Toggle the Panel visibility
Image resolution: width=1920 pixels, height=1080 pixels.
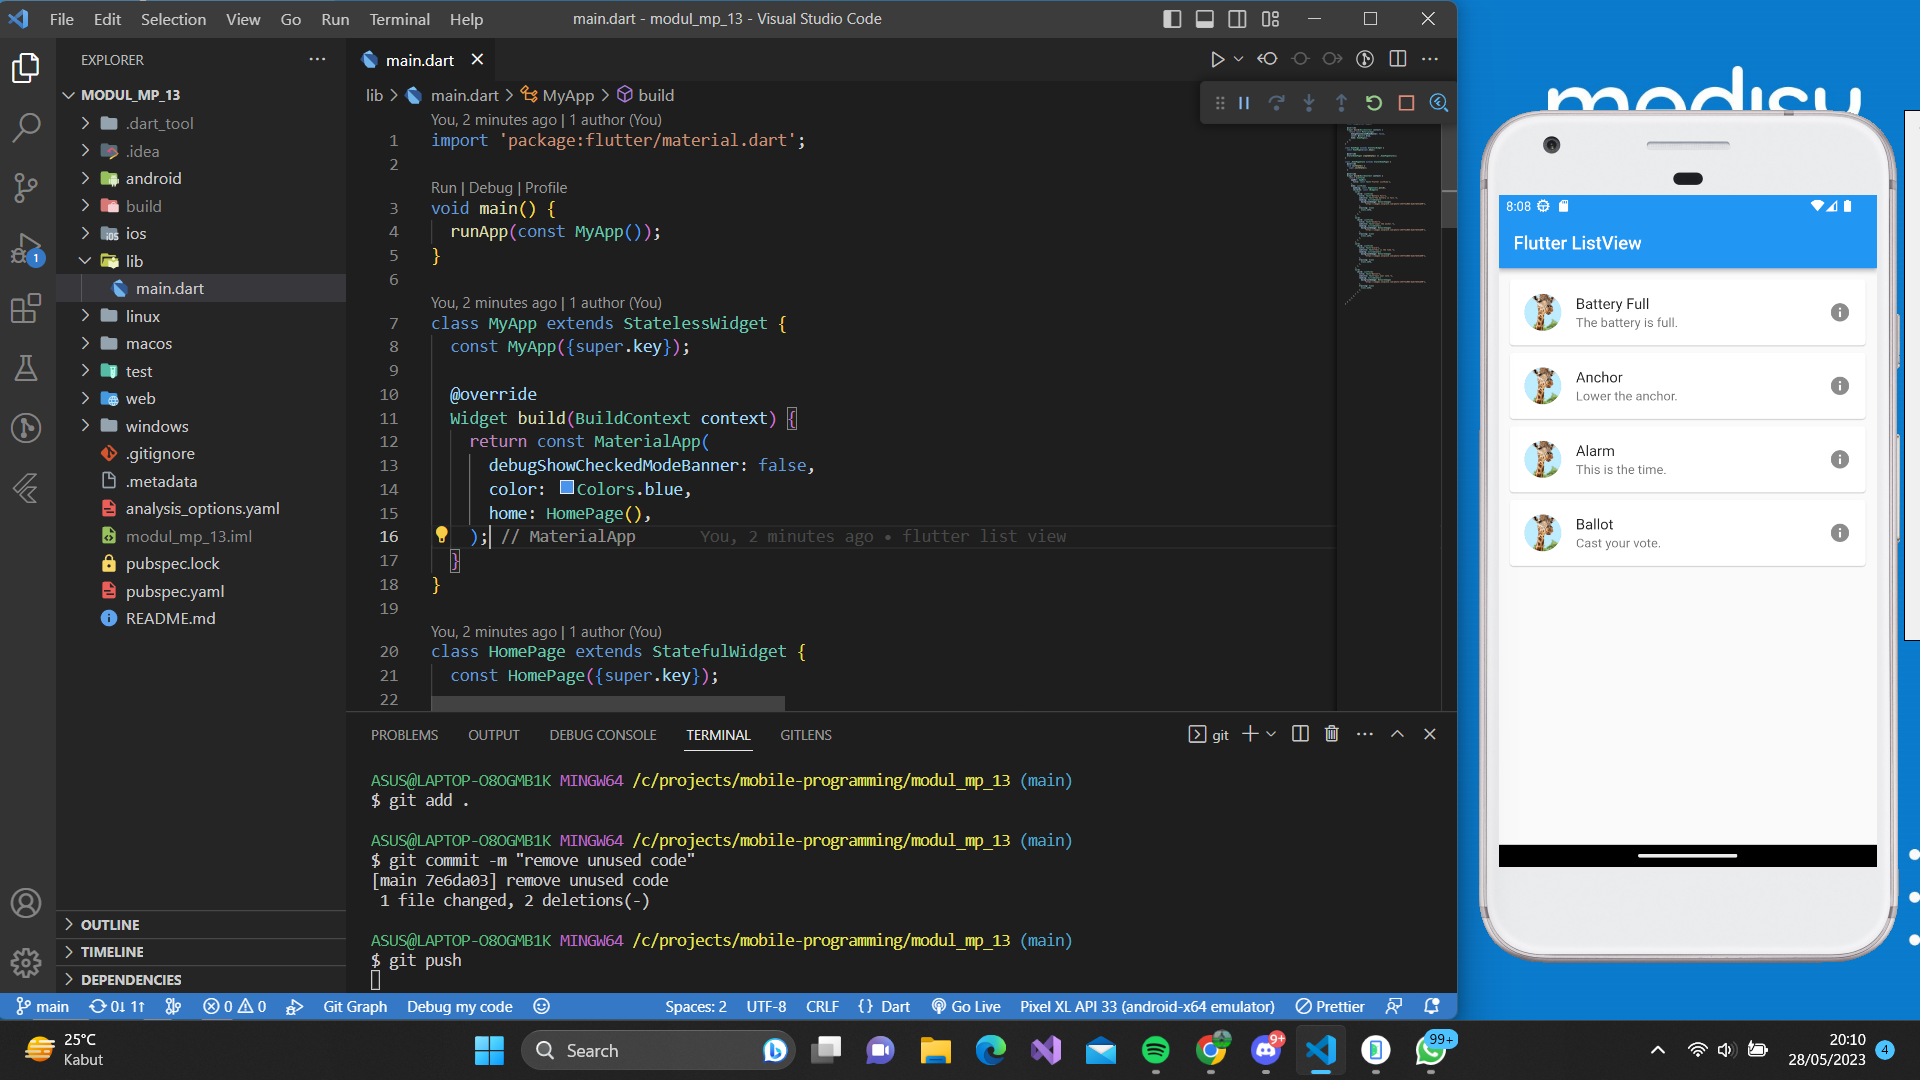[1204, 18]
